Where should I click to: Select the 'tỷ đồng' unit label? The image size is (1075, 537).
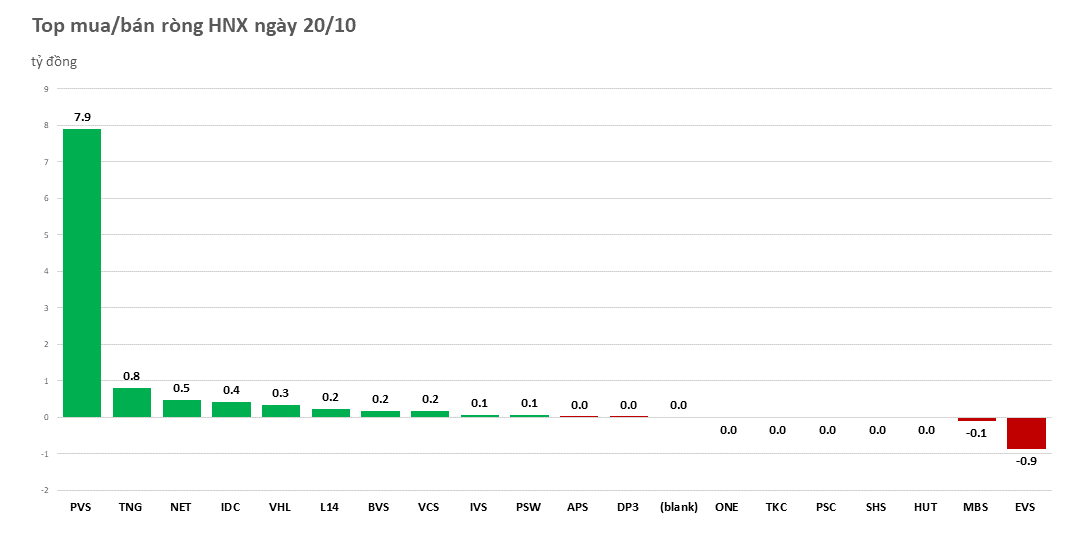tap(54, 62)
